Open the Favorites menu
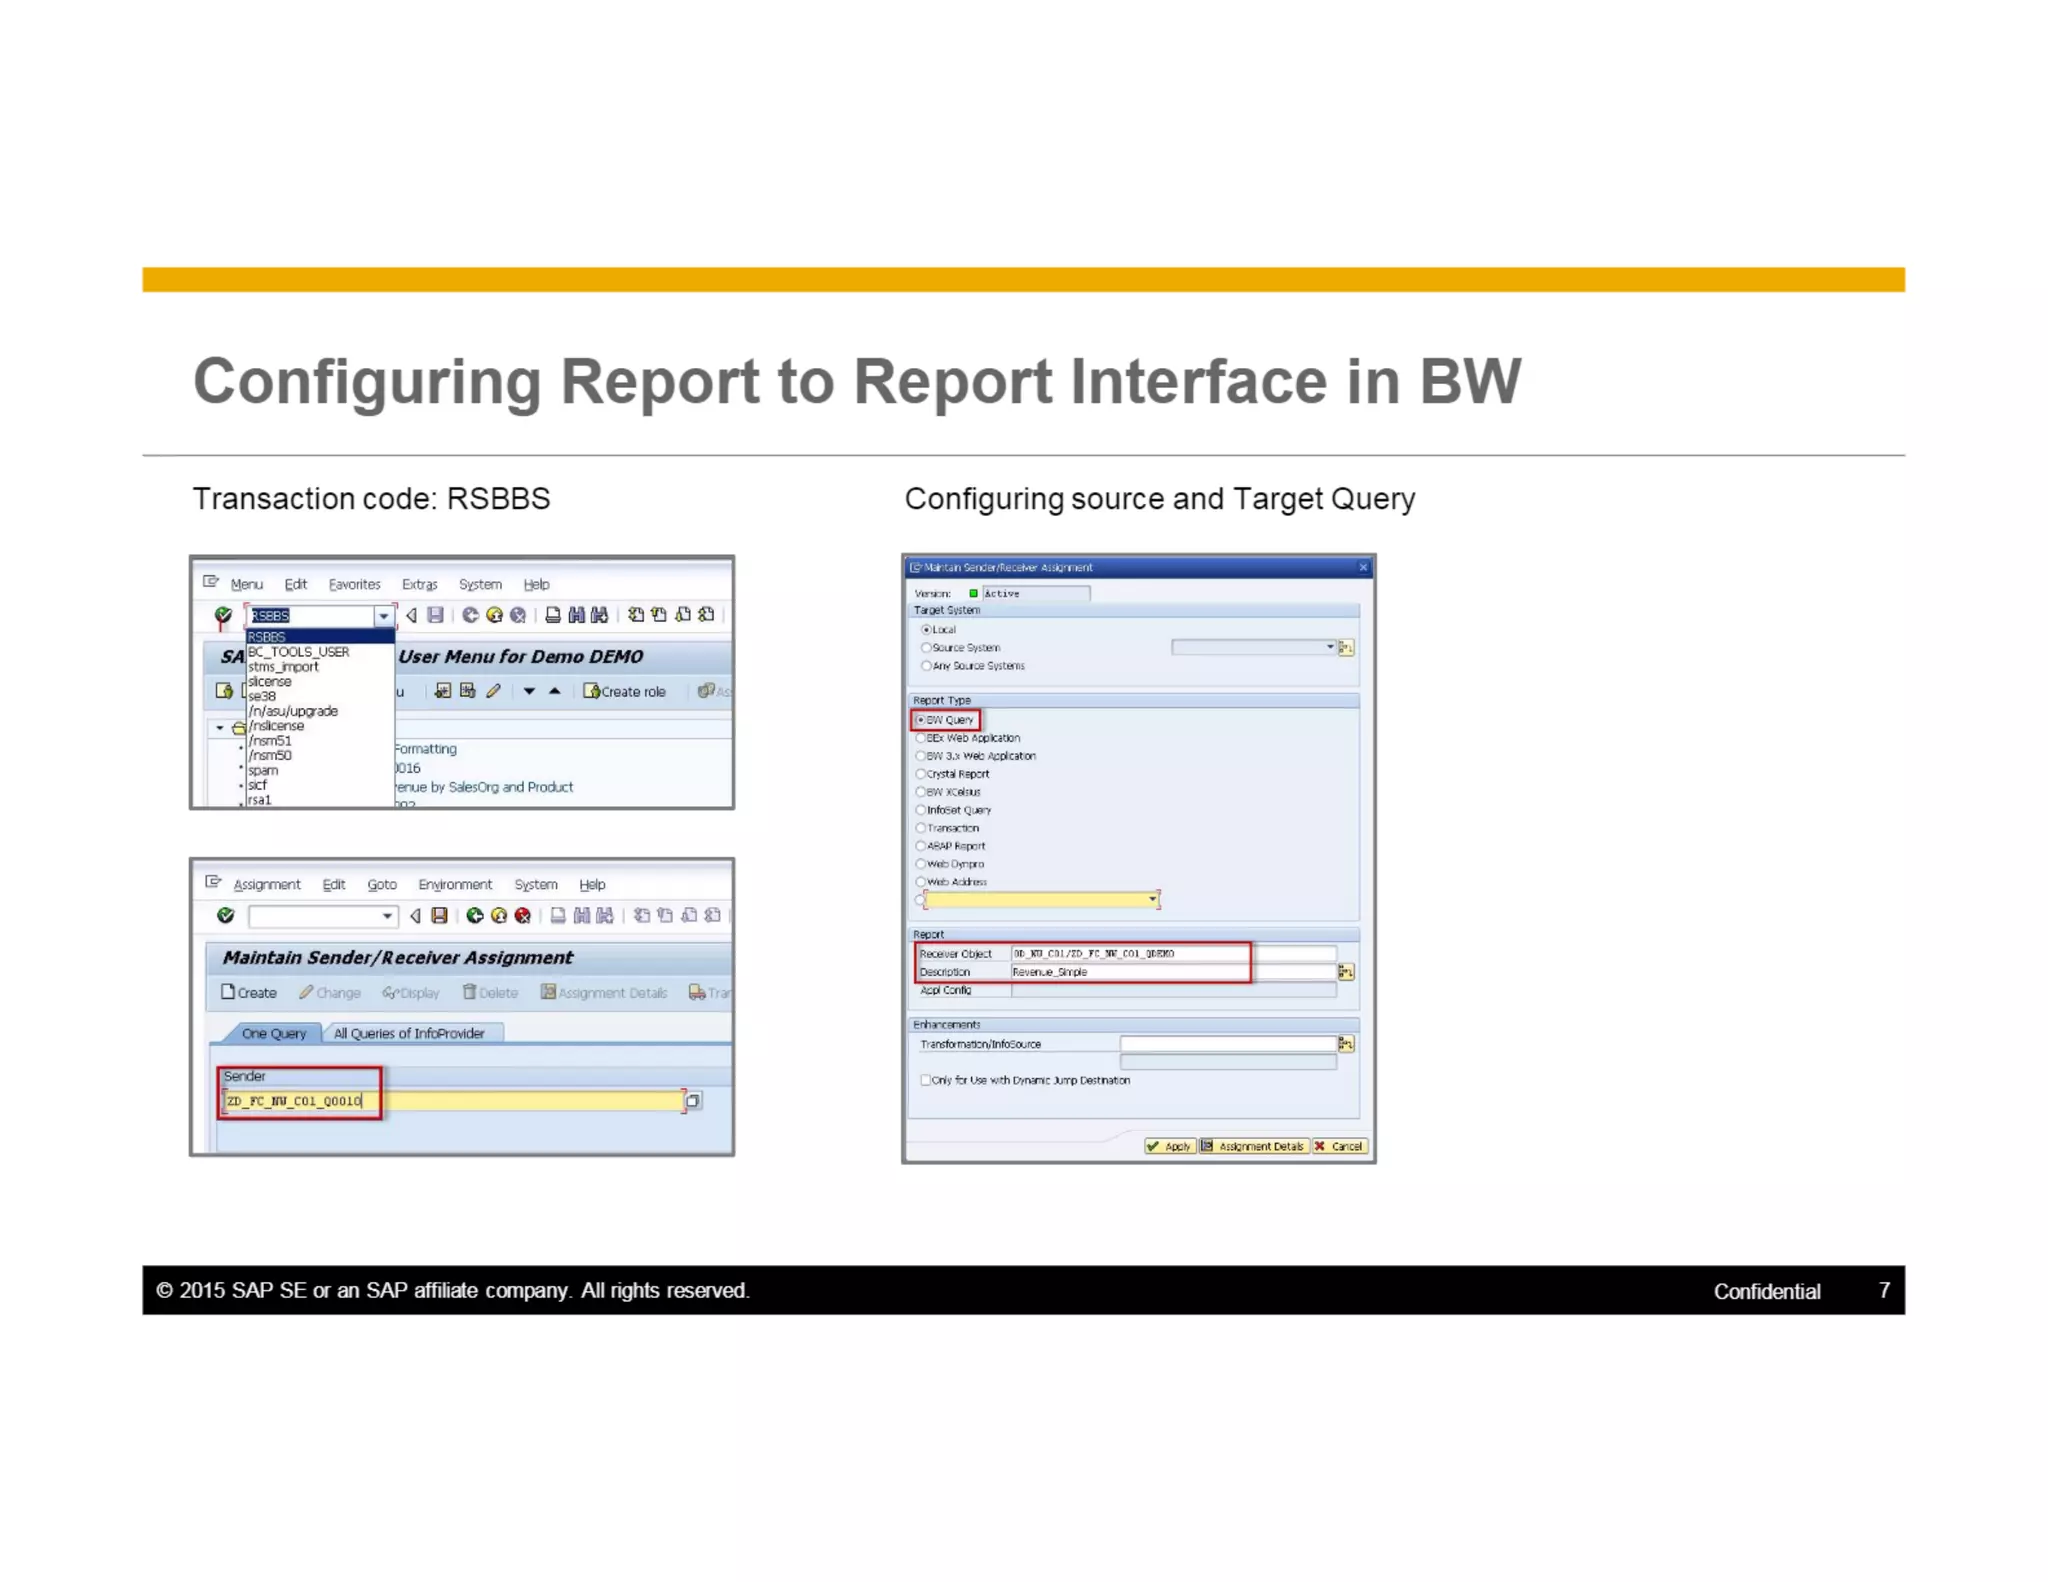Image resolution: width=2048 pixels, height=1582 pixels. pos(354,584)
